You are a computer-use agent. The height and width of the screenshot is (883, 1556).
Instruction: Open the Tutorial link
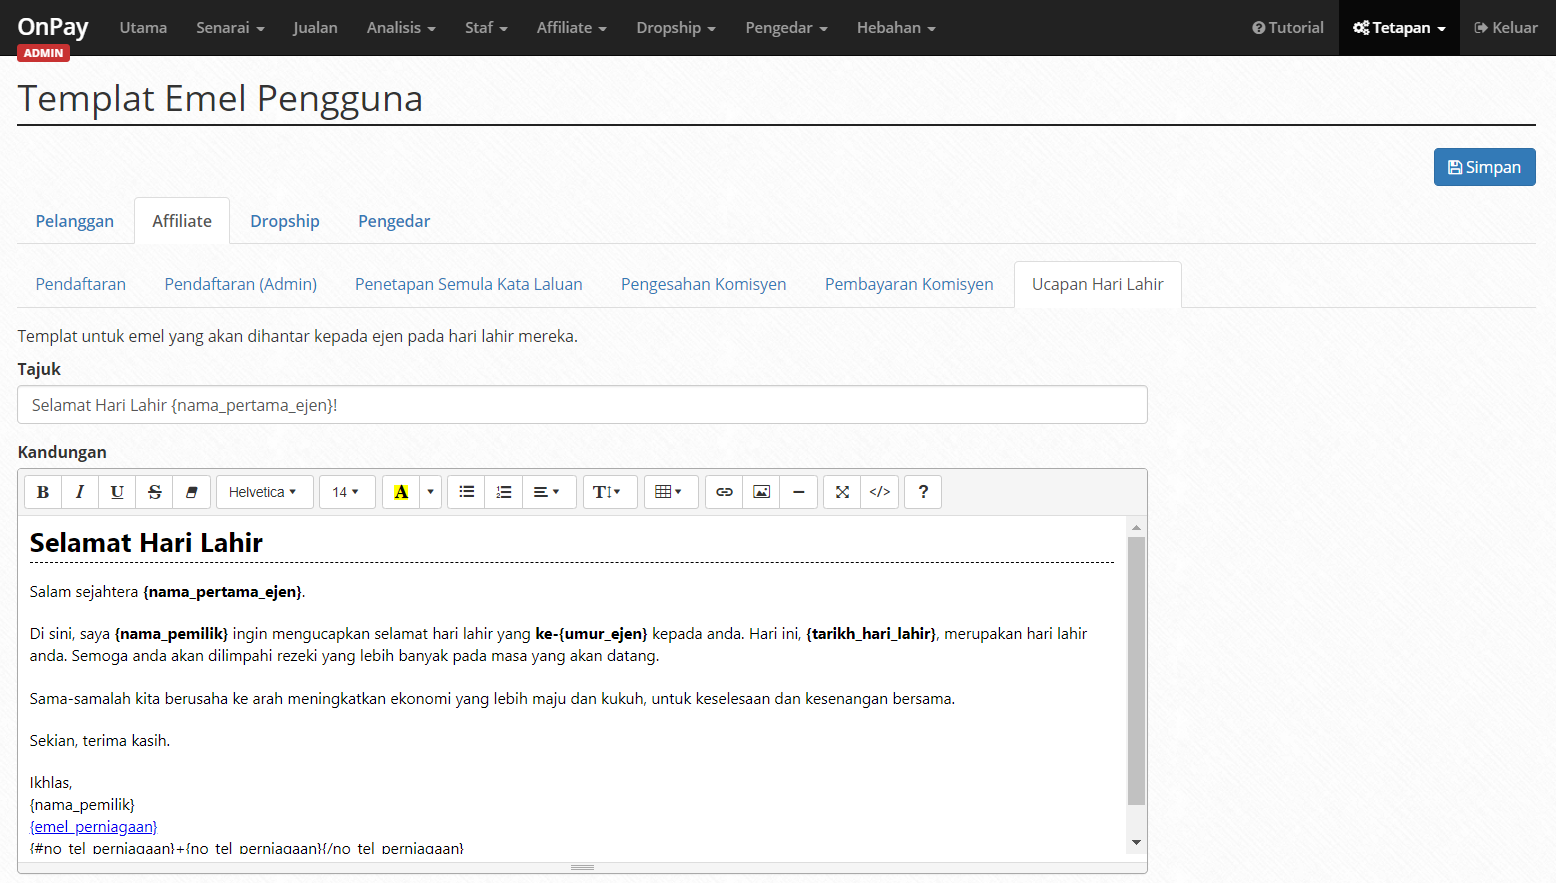click(x=1288, y=28)
